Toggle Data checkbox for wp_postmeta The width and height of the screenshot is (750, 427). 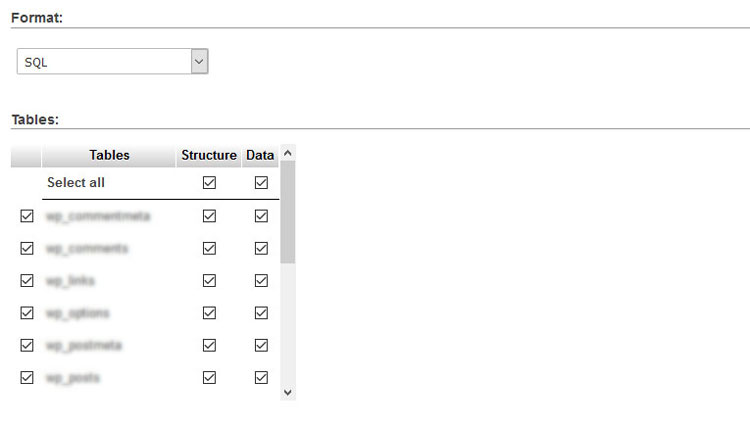tap(261, 345)
